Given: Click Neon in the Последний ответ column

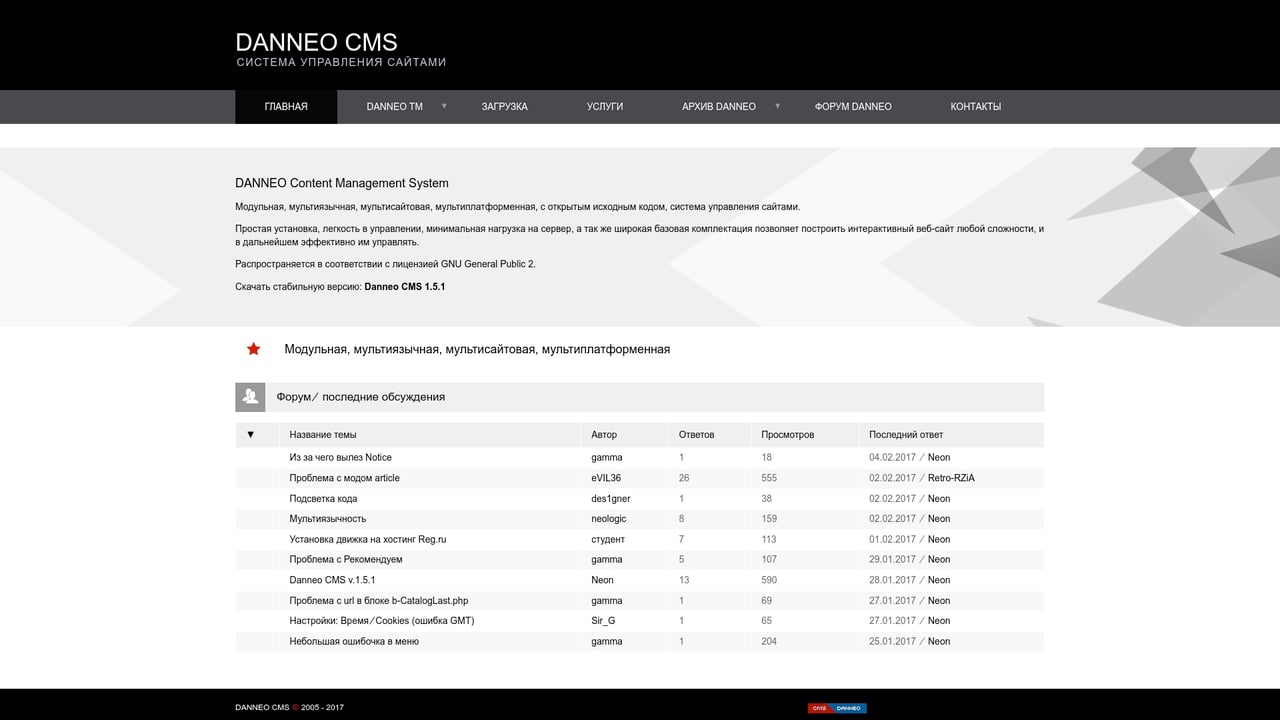Looking at the screenshot, I should coord(938,457).
